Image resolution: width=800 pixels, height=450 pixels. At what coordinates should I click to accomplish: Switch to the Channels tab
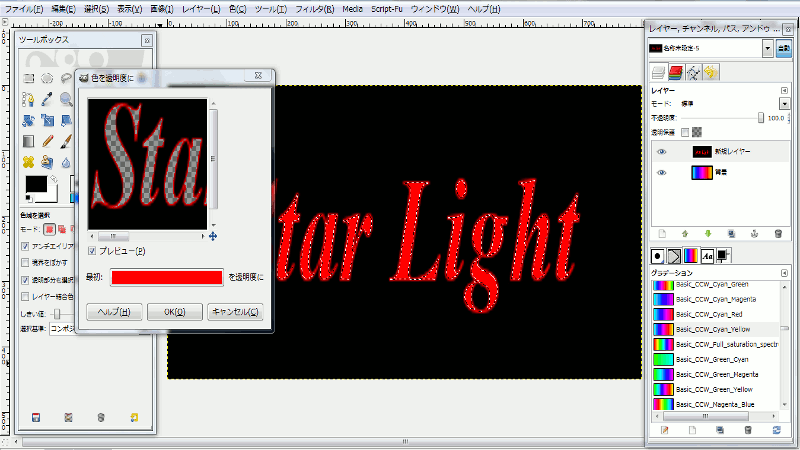pos(676,72)
